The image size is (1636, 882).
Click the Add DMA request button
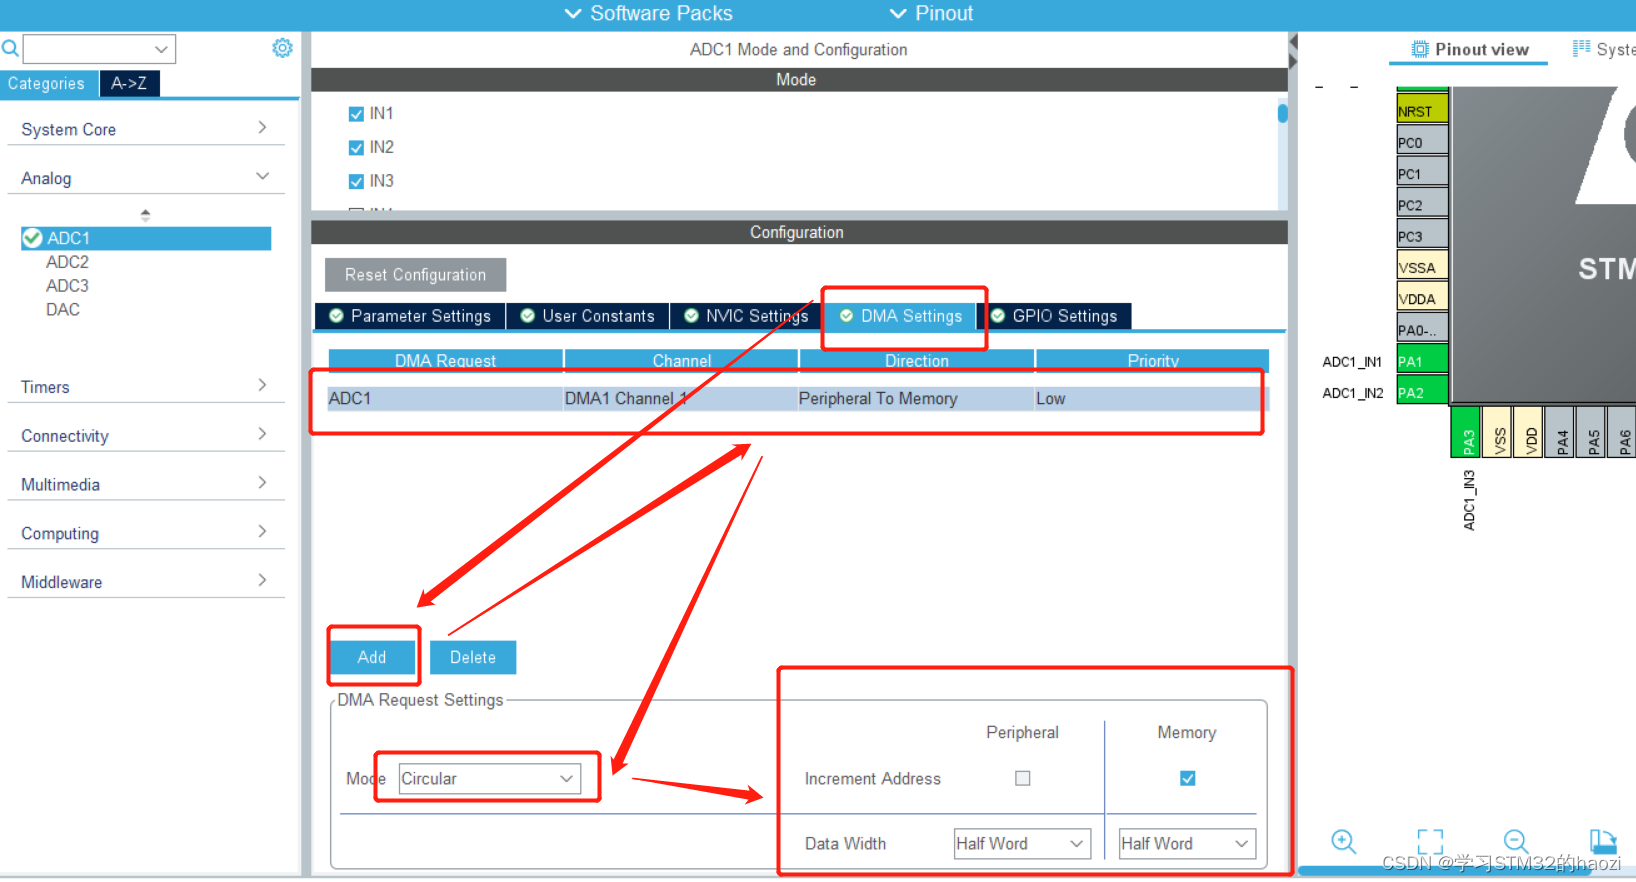pyautogui.click(x=372, y=657)
